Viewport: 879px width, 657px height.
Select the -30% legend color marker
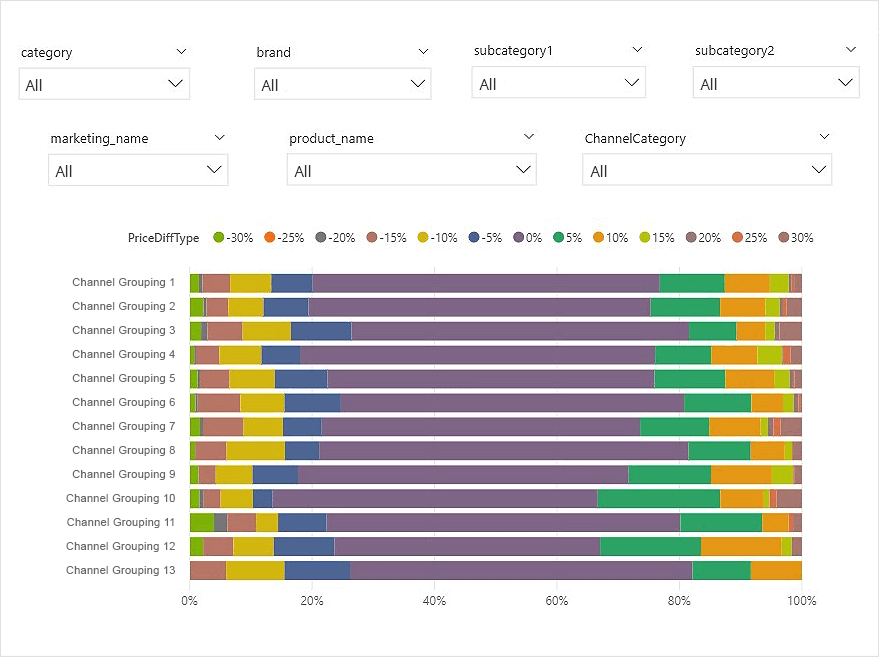point(219,237)
